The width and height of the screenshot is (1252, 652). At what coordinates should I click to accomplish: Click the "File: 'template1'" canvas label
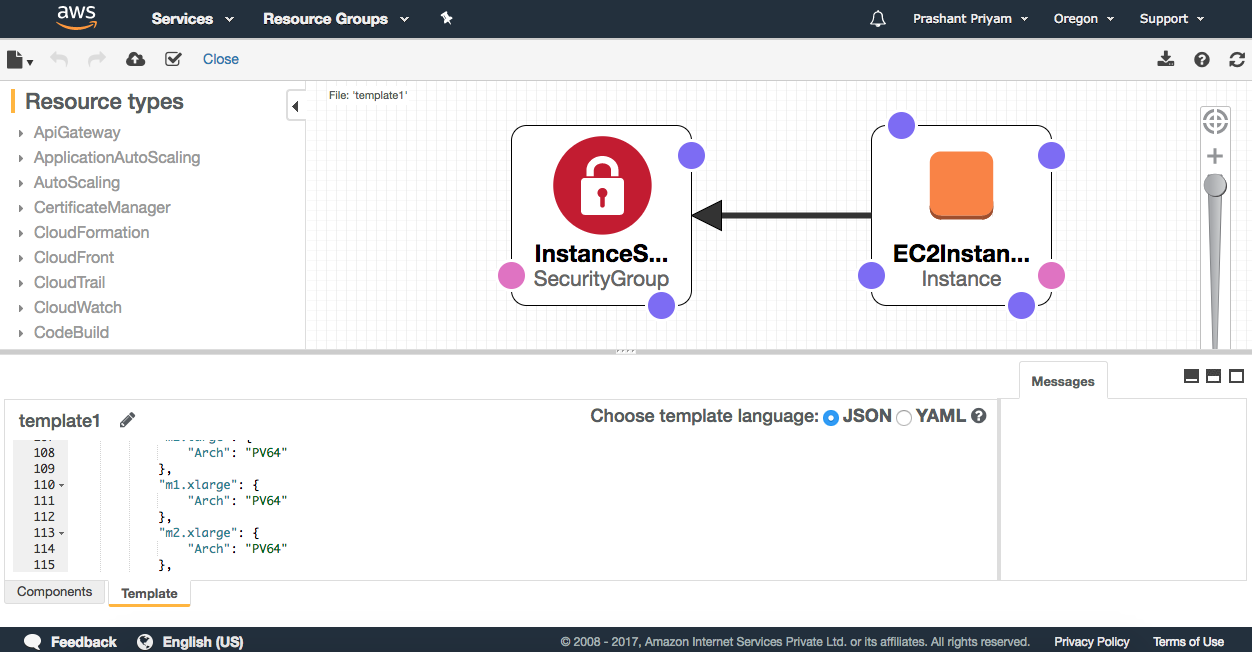tap(368, 95)
